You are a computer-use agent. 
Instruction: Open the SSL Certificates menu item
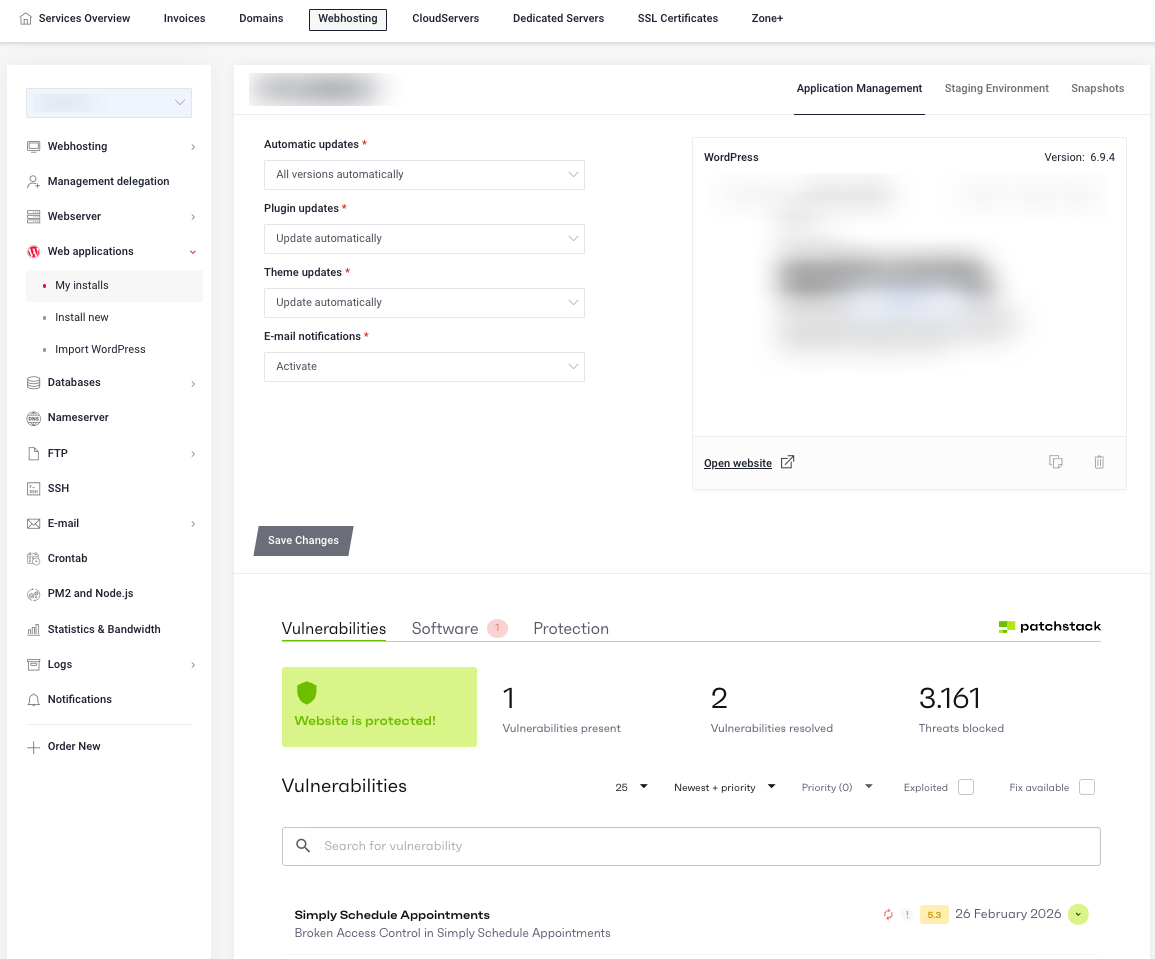[677, 18]
